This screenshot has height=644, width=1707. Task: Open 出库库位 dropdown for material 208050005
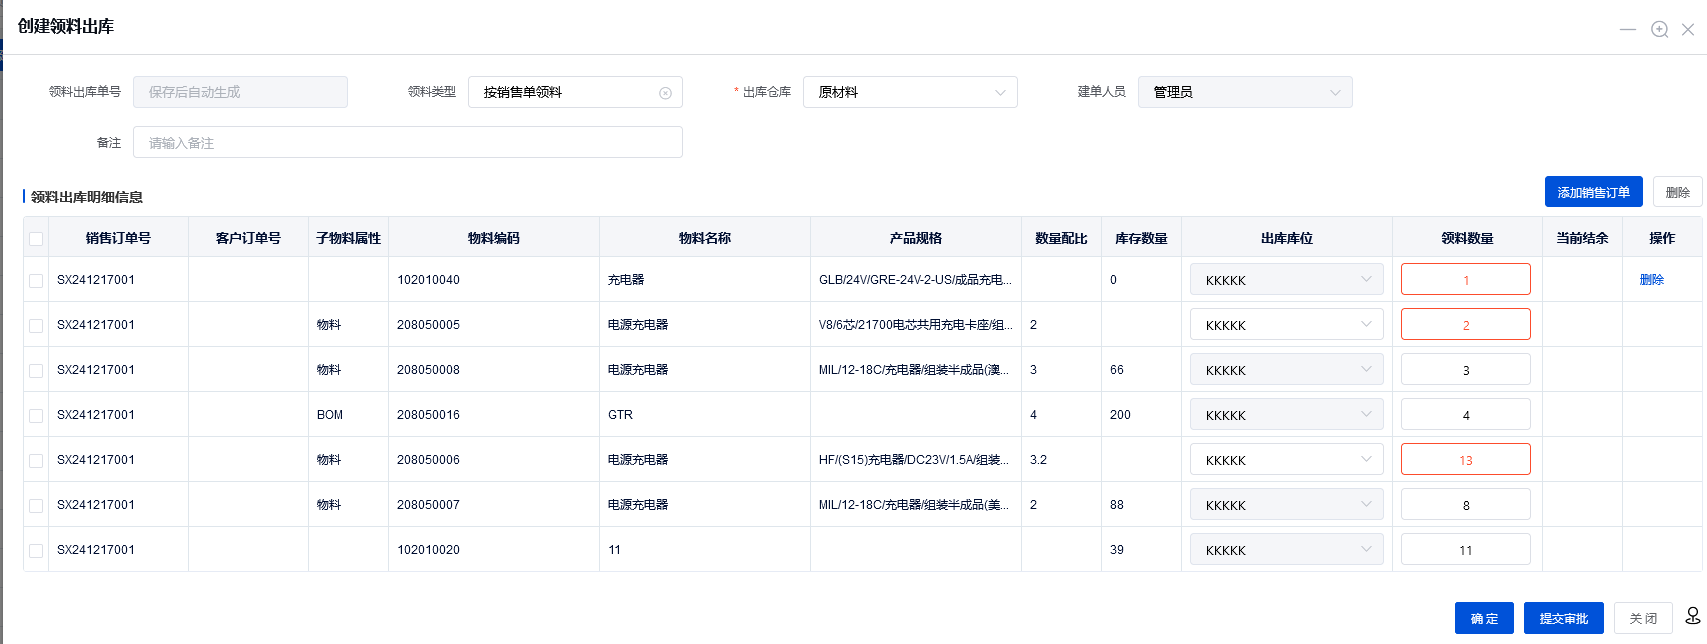pyautogui.click(x=1286, y=325)
